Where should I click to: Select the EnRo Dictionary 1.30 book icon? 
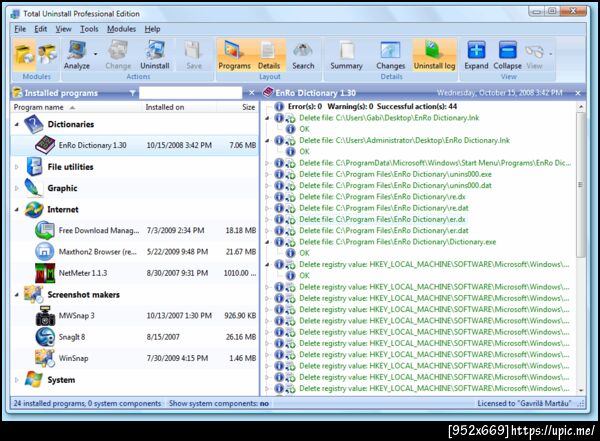click(45, 145)
